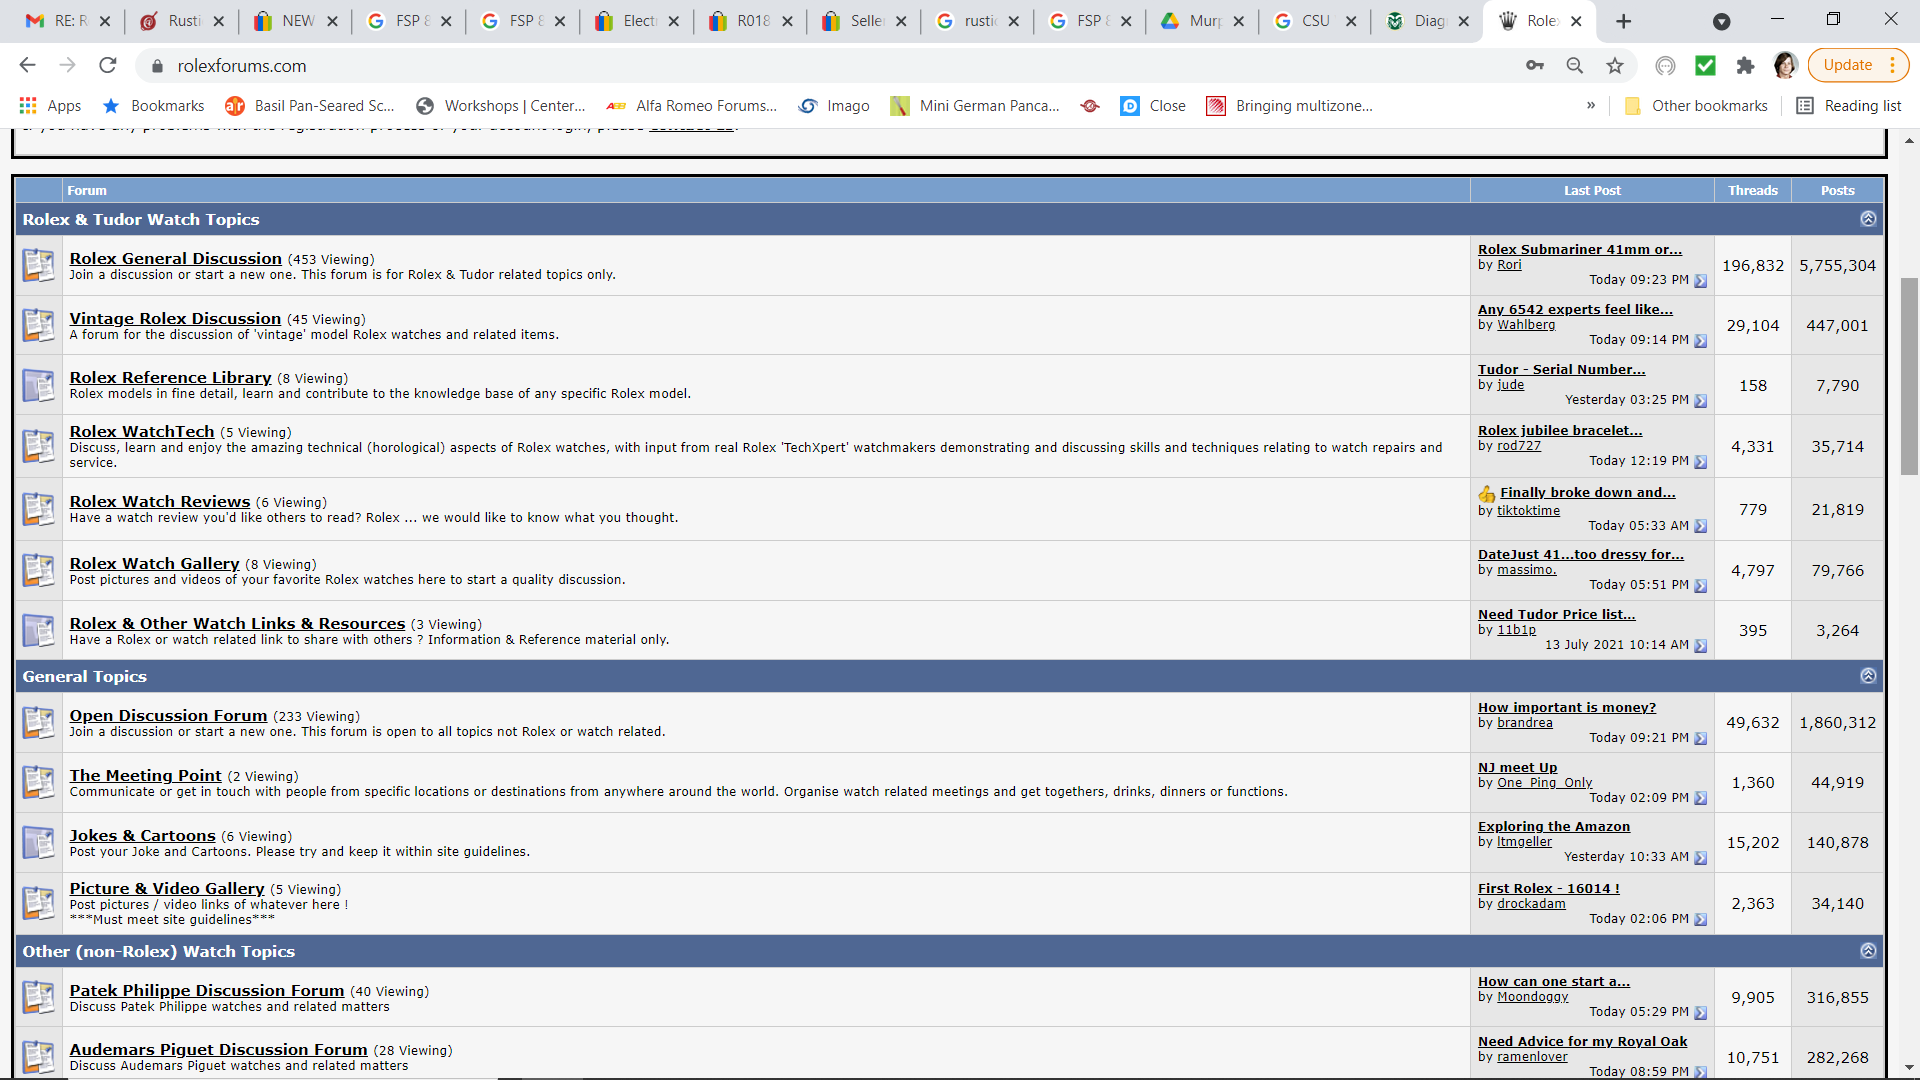This screenshot has height=1080, width=1920.
Task: Open the Apps shortcut in bookmarks bar
Action: (50, 106)
